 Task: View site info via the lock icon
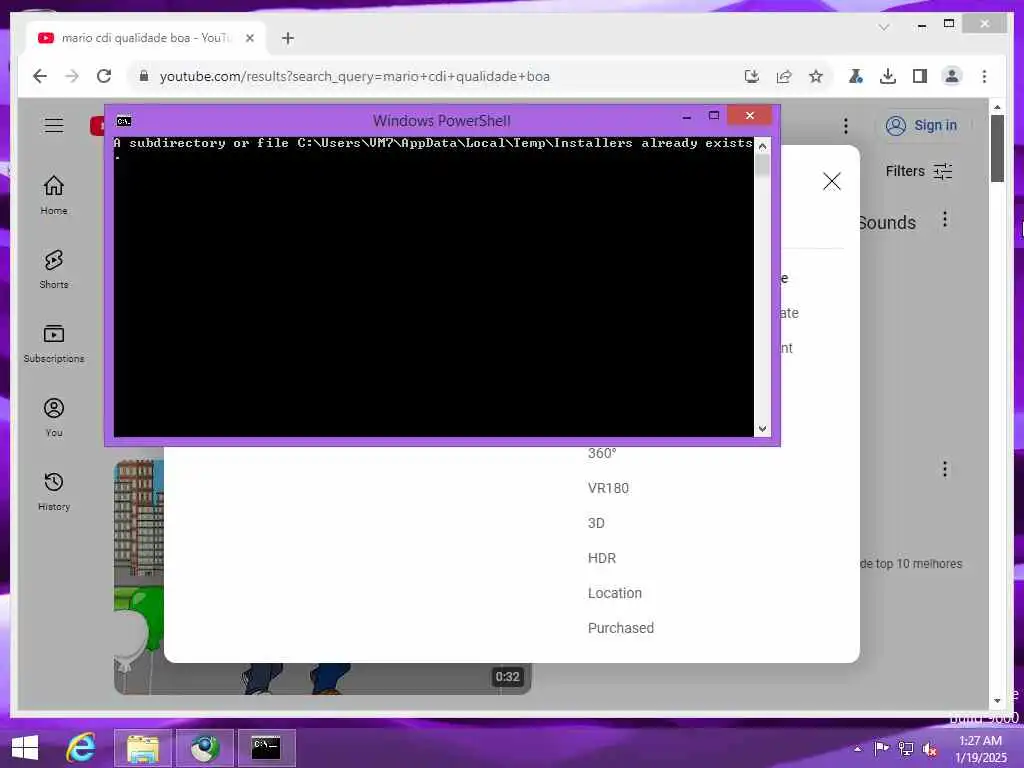[144, 76]
